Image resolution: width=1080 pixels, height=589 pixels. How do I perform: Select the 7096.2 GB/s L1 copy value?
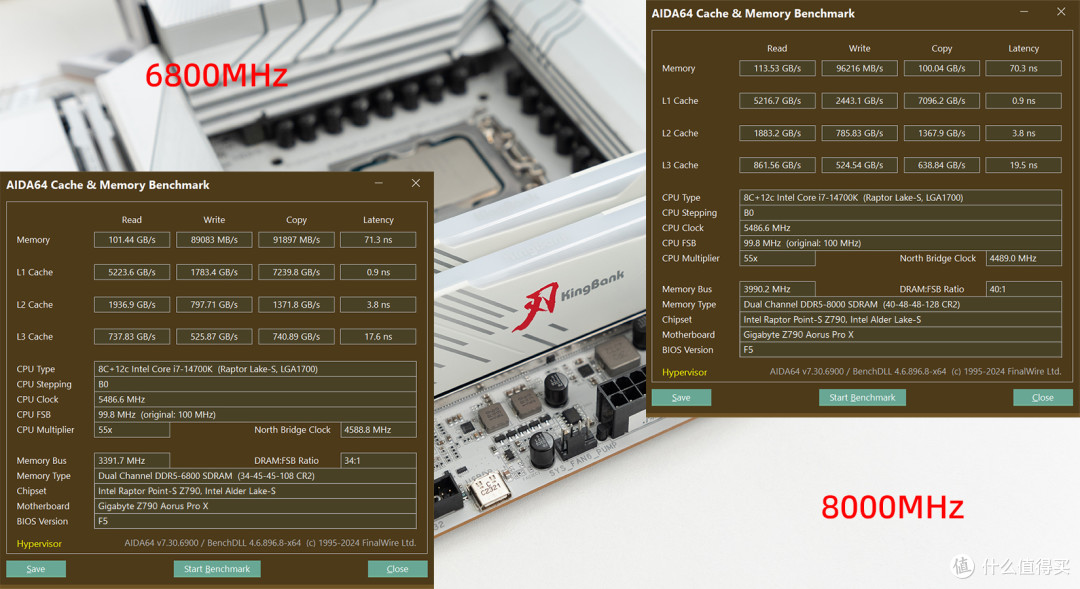pos(942,101)
